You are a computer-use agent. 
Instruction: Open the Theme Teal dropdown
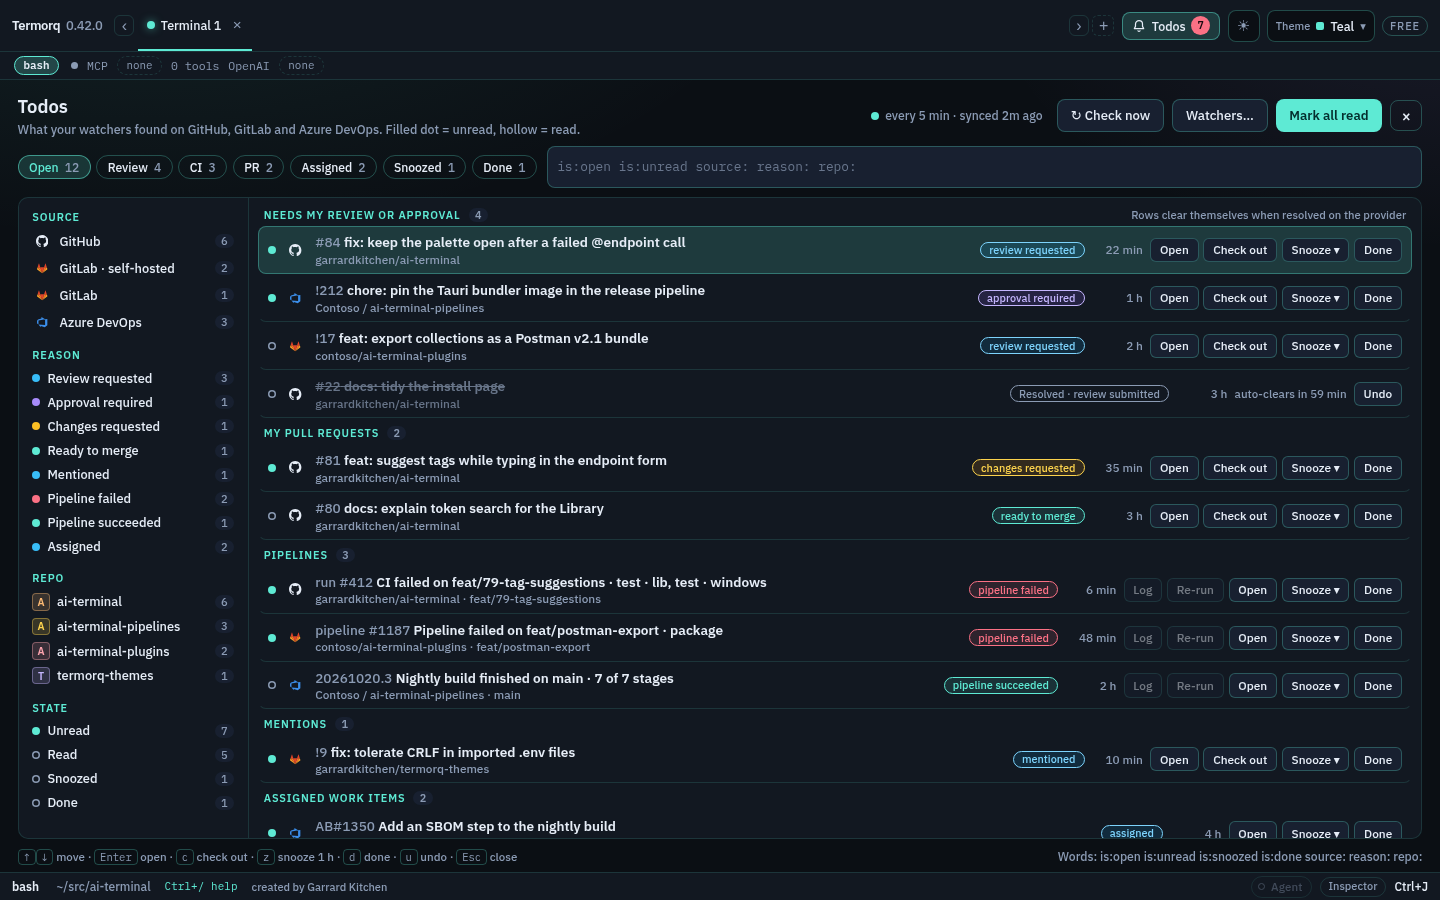coord(1320,26)
